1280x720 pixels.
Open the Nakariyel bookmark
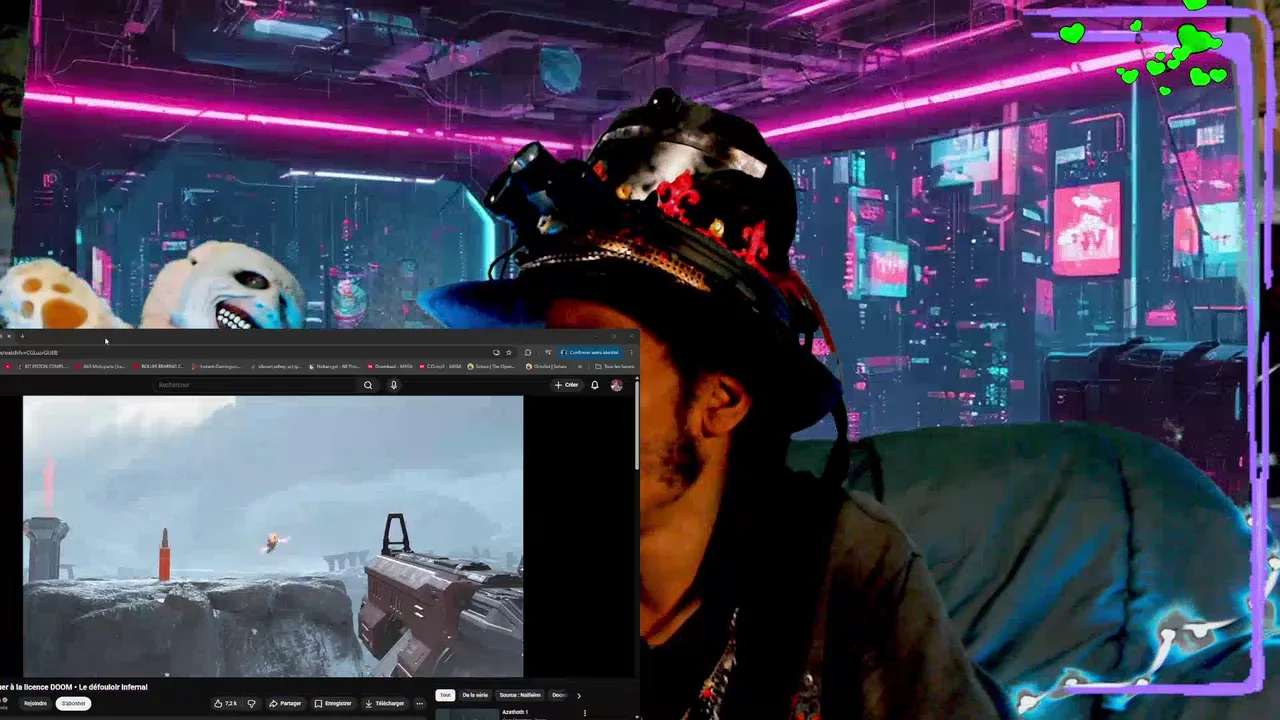(x=335, y=366)
